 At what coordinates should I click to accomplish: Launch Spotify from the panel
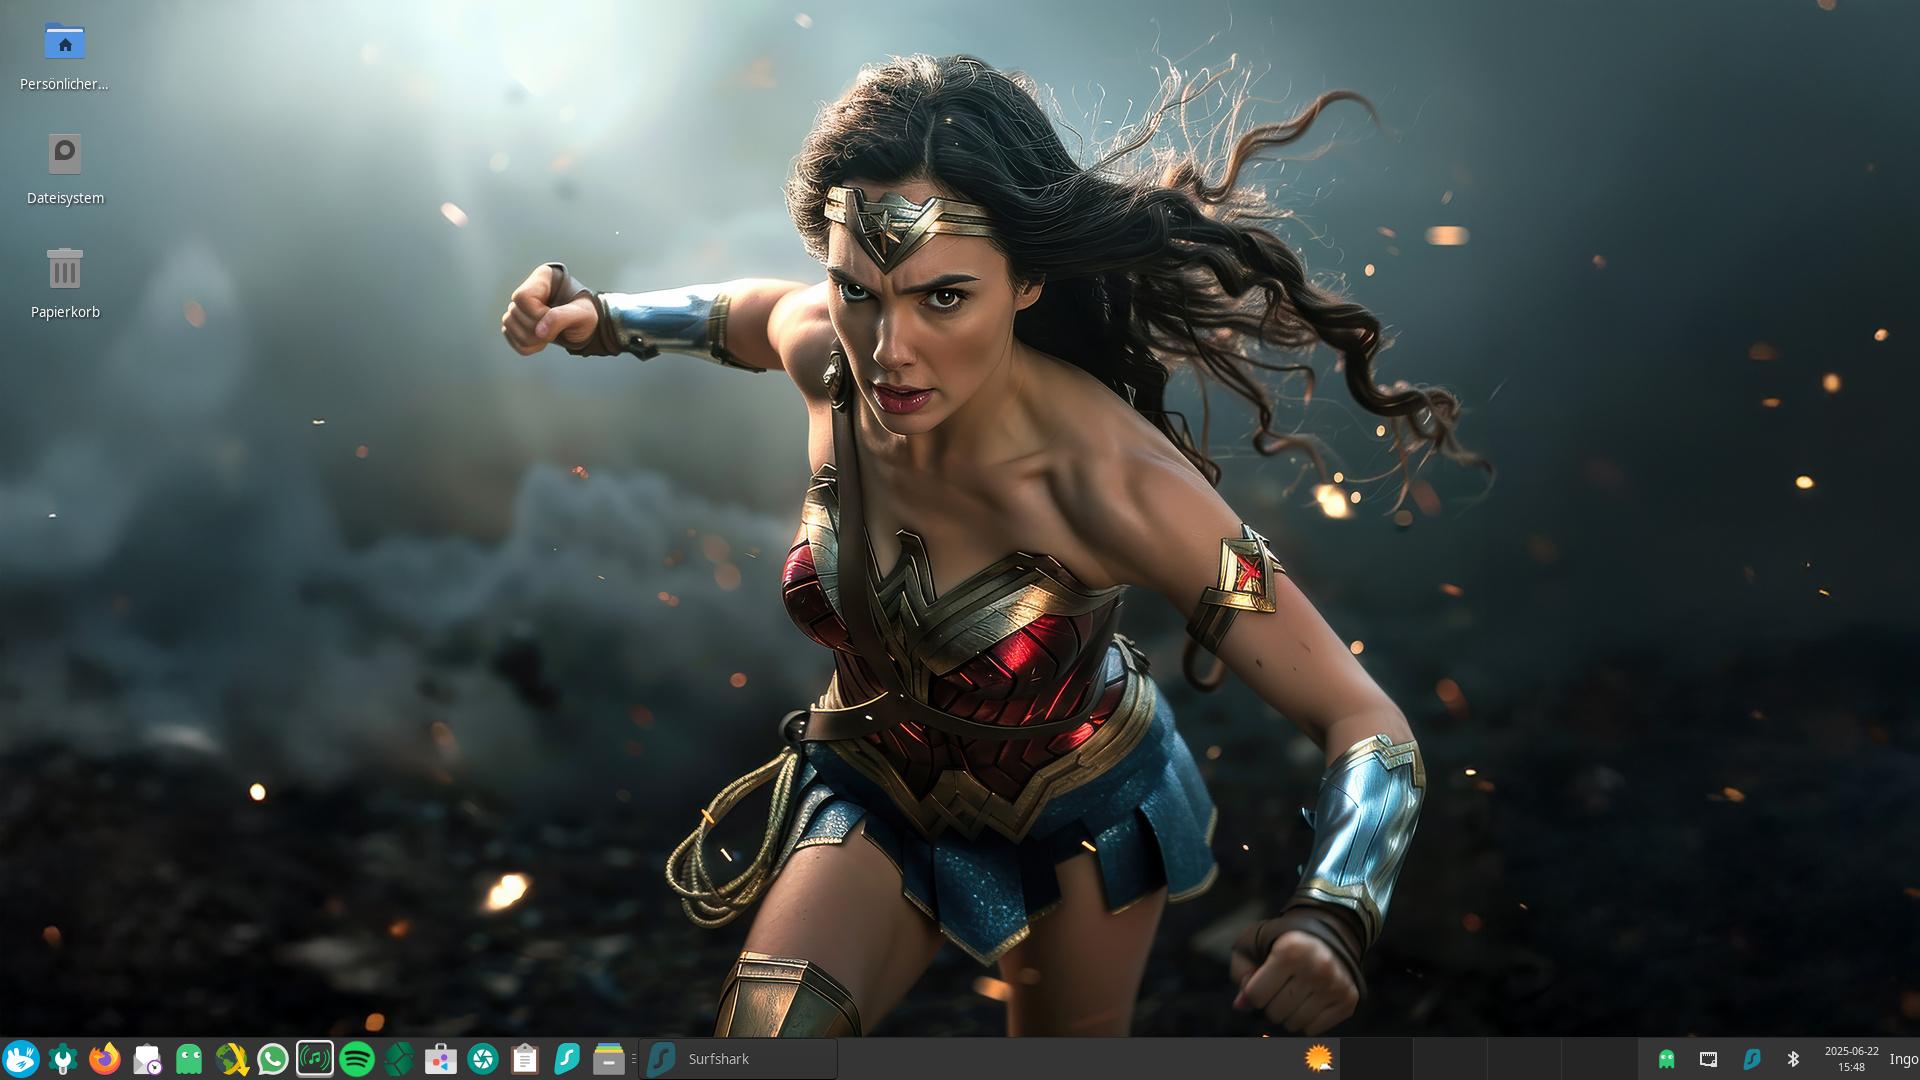(357, 1059)
